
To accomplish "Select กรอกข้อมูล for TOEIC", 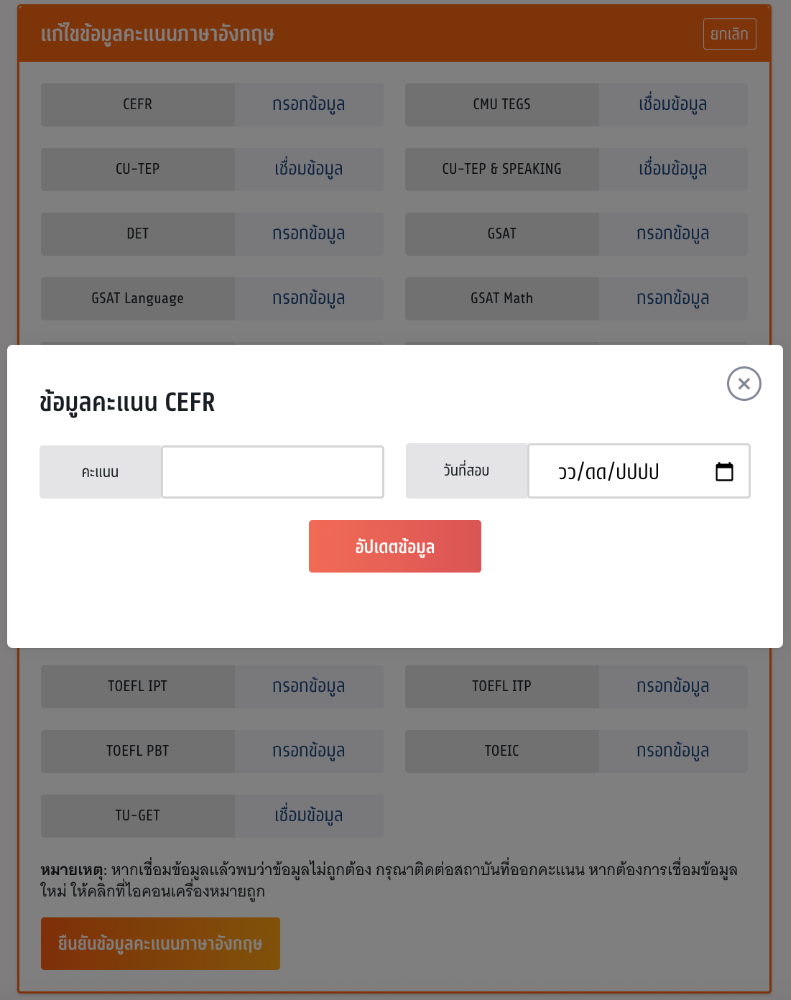I will pos(673,751).
